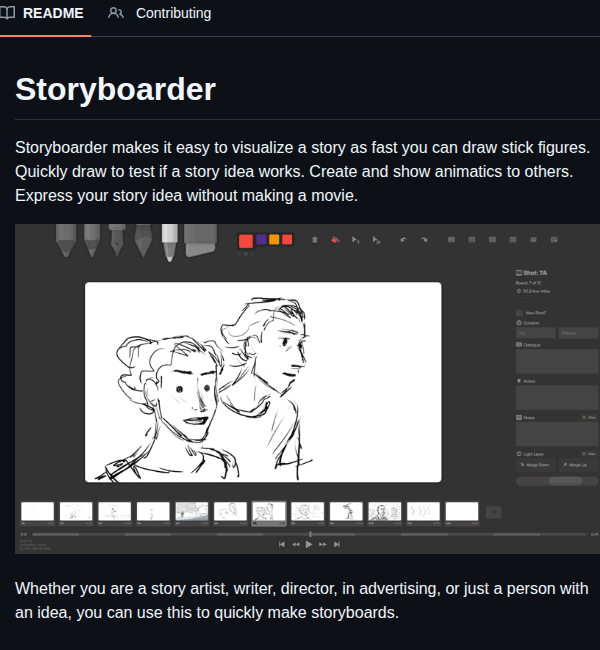Open the thumbnail of figure swinging a bat
The height and width of the screenshot is (650, 600).
point(346,512)
